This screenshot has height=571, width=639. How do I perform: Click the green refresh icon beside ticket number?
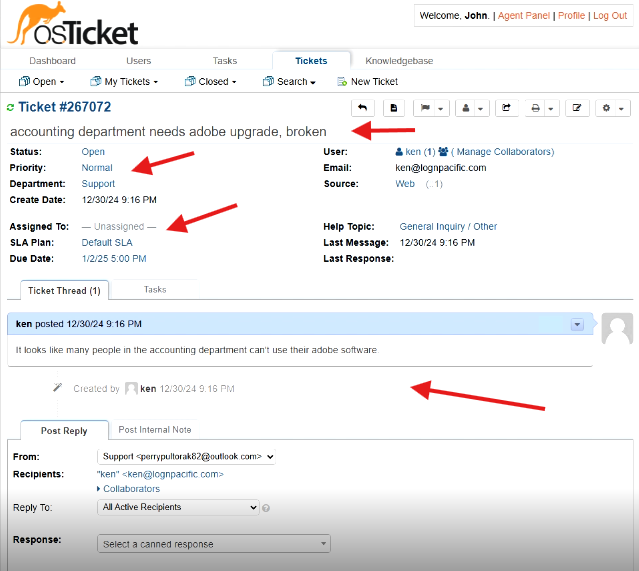[x=10, y=107]
